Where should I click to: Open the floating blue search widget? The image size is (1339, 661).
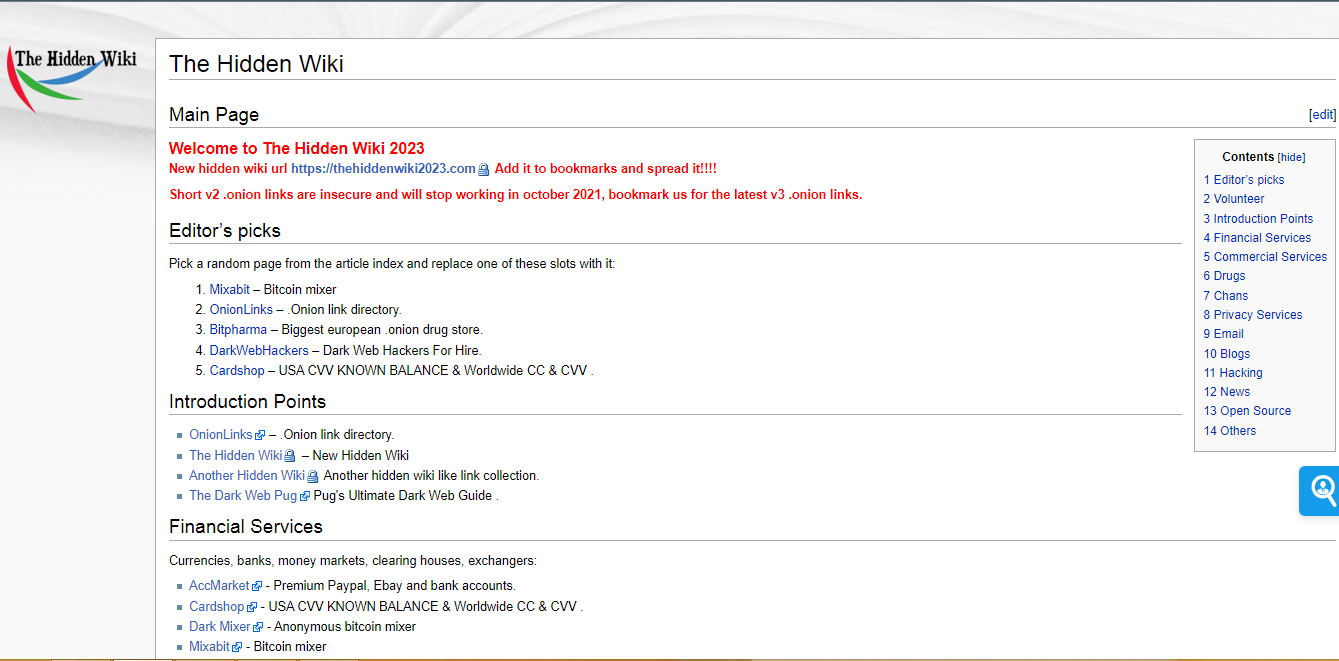(x=1320, y=491)
